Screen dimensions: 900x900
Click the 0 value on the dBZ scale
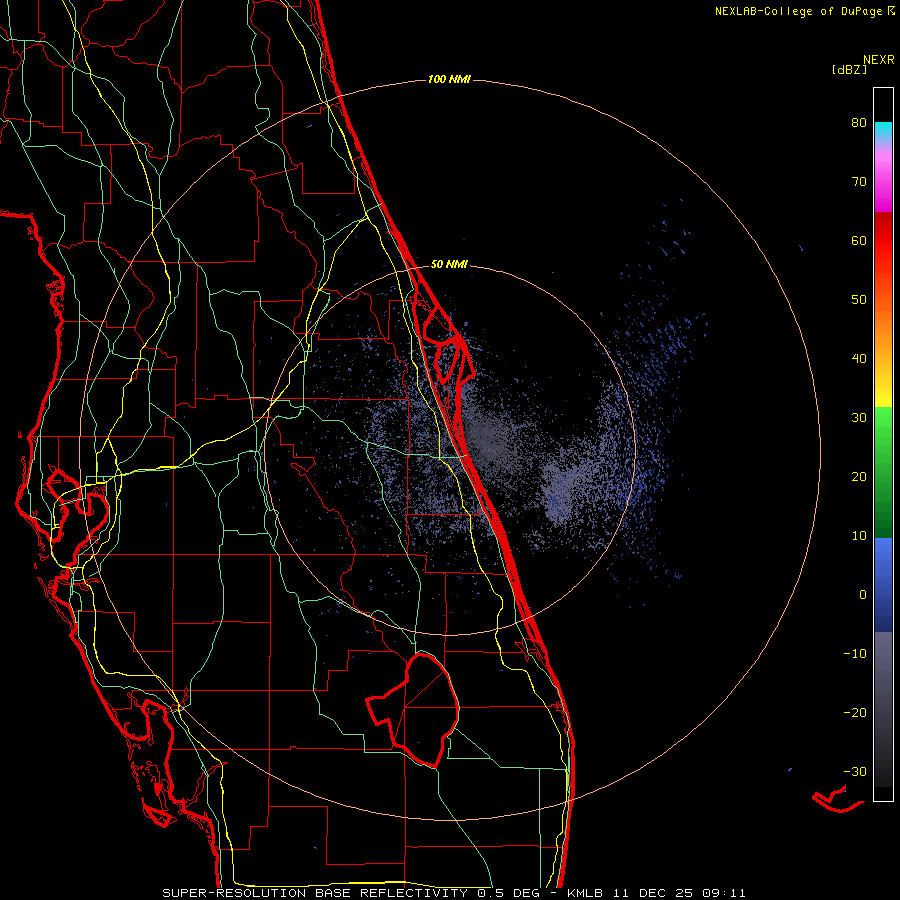863,595
